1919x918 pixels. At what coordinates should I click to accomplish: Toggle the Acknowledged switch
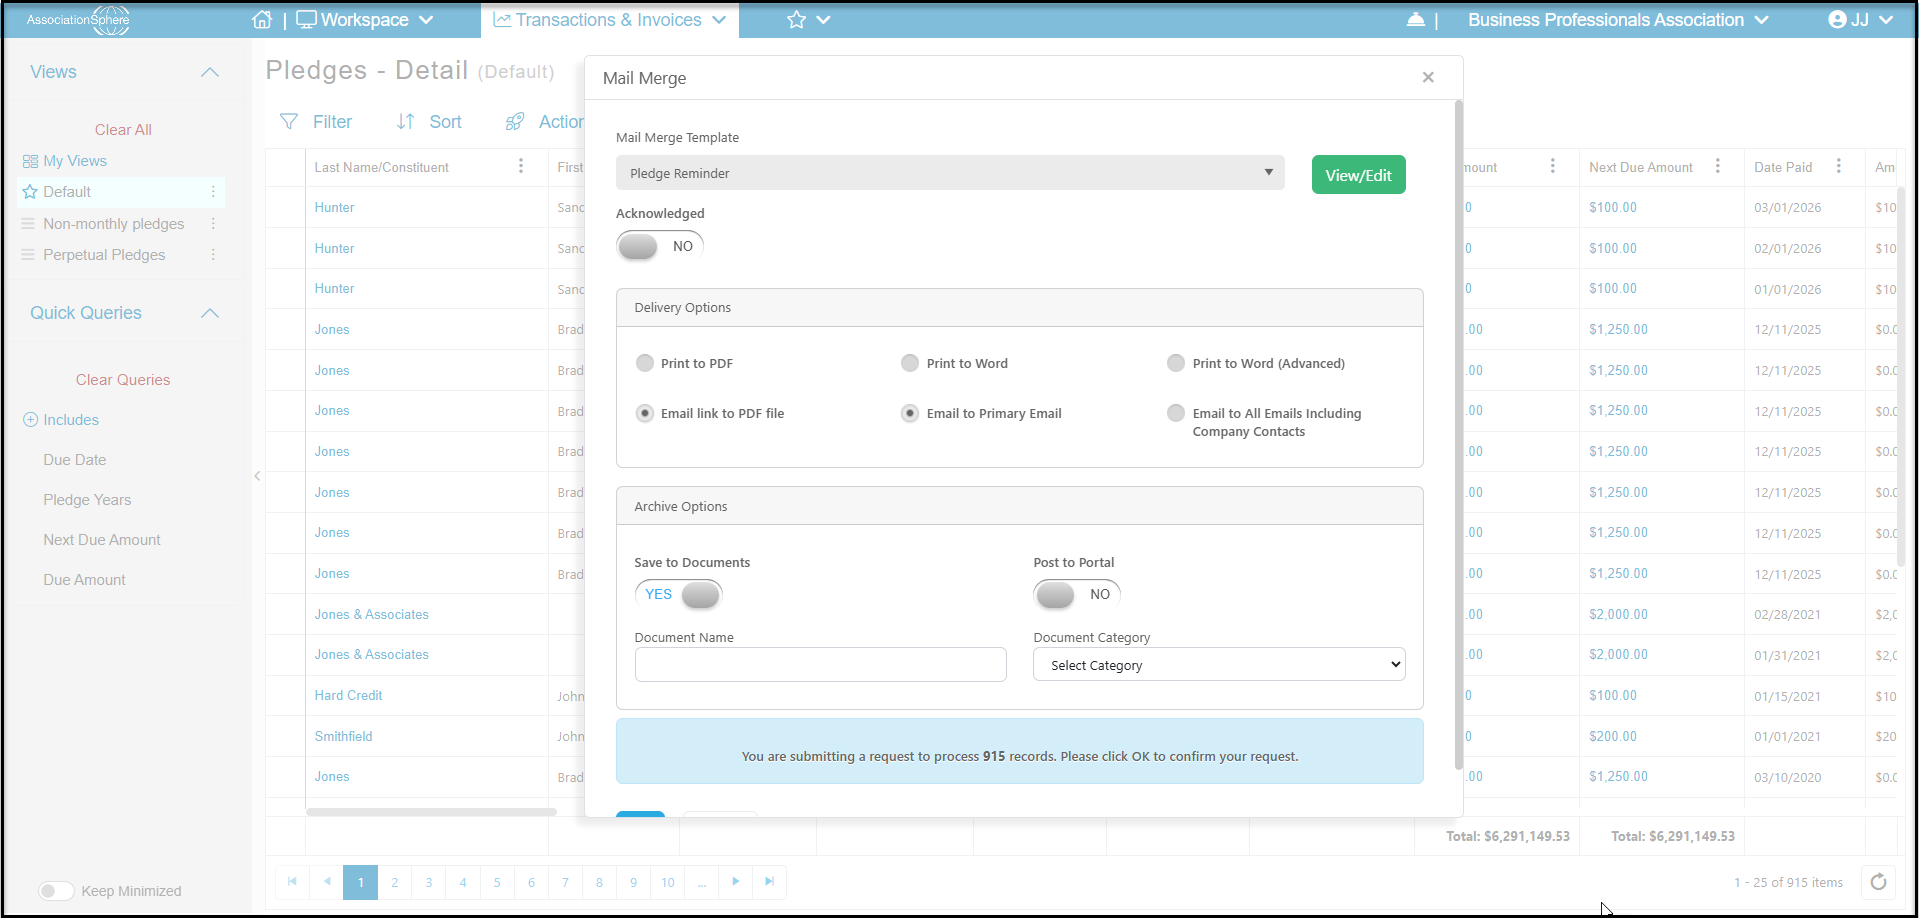pos(660,246)
